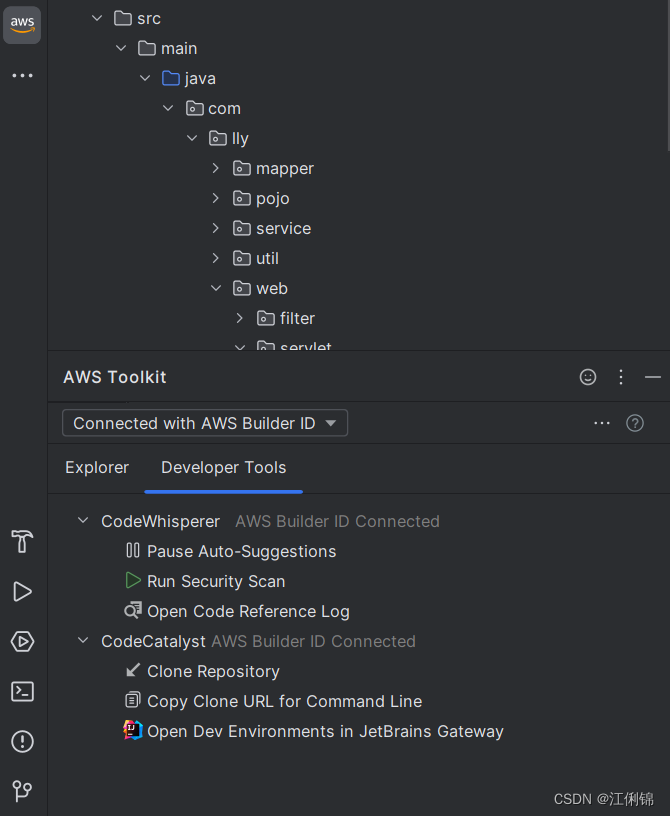The image size is (670, 816).
Task: Expand the util package chevron
Action: (216, 258)
